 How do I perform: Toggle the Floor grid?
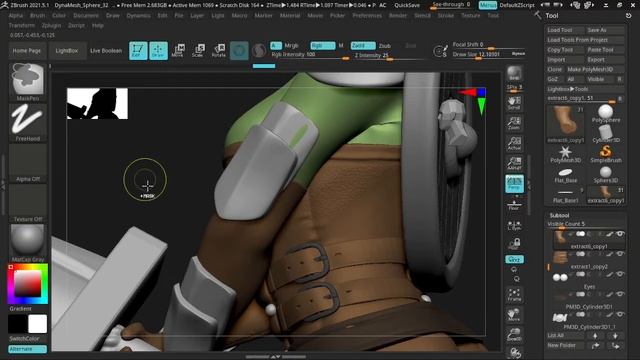click(x=514, y=204)
